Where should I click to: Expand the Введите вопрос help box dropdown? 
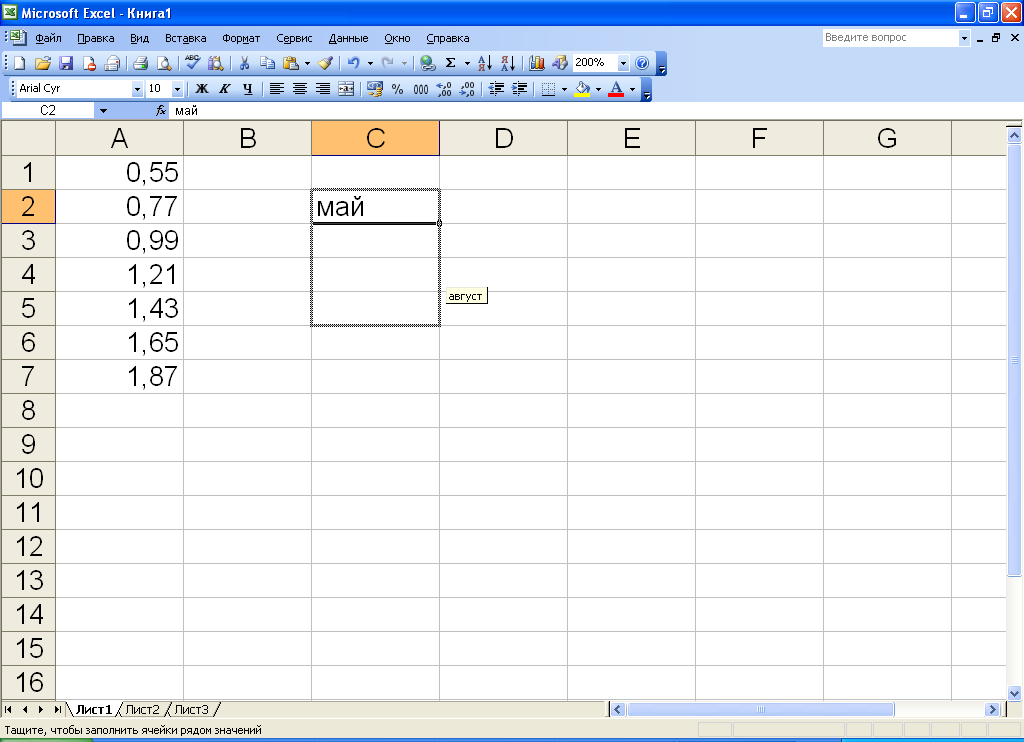click(964, 38)
